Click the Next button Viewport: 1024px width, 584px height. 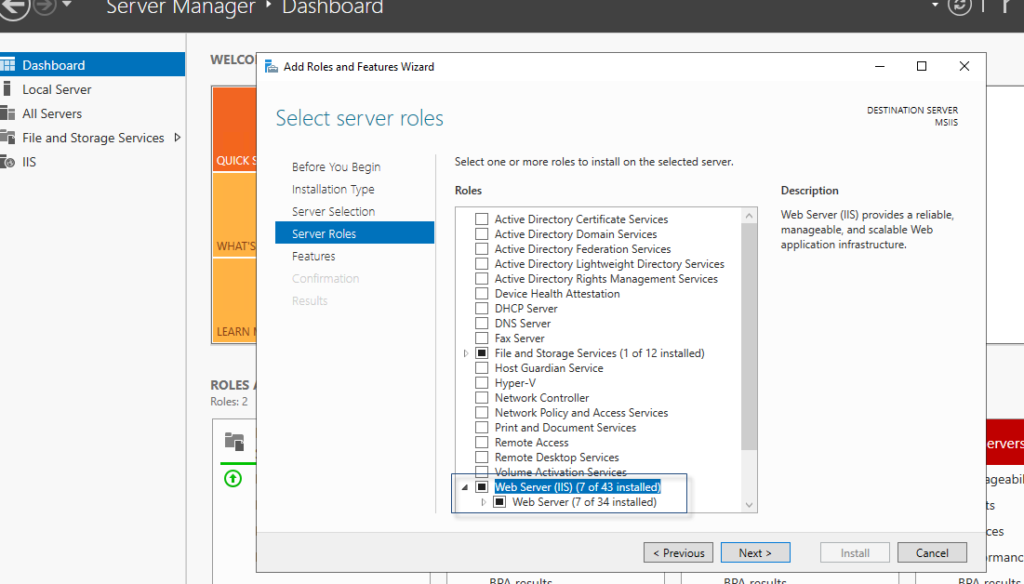click(756, 553)
